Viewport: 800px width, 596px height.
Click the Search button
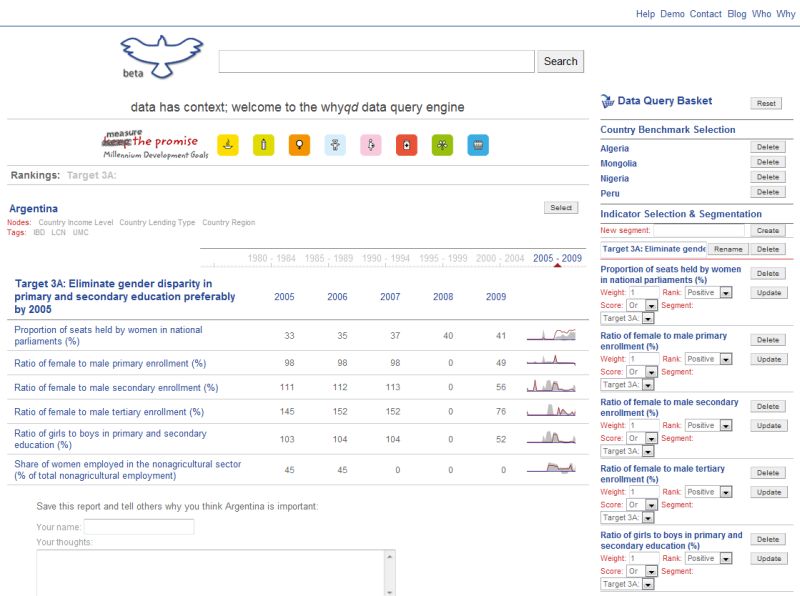point(560,61)
